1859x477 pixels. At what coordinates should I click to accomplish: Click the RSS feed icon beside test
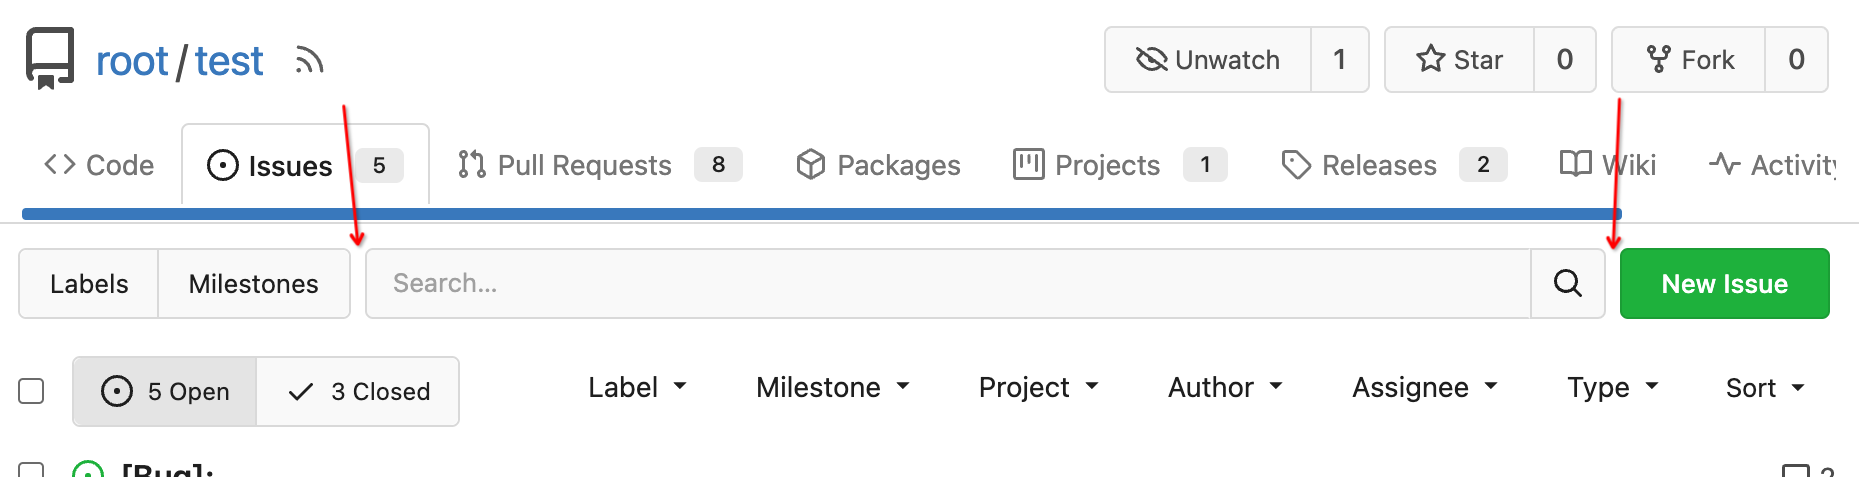[310, 61]
